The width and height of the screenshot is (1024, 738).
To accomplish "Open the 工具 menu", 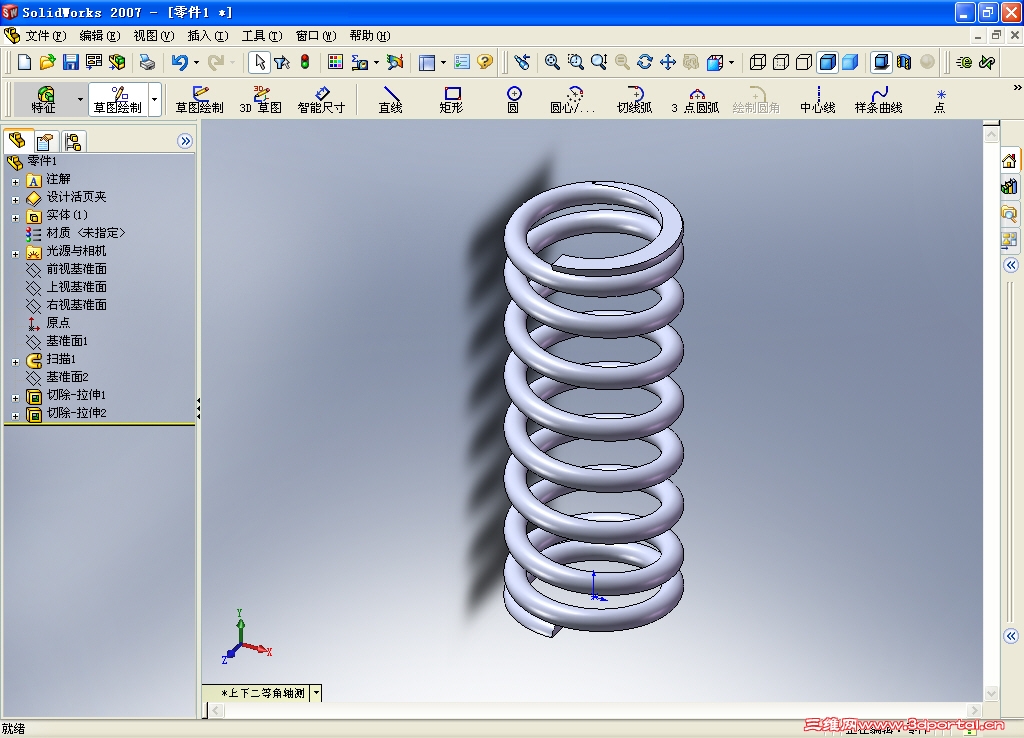I will click(262, 36).
